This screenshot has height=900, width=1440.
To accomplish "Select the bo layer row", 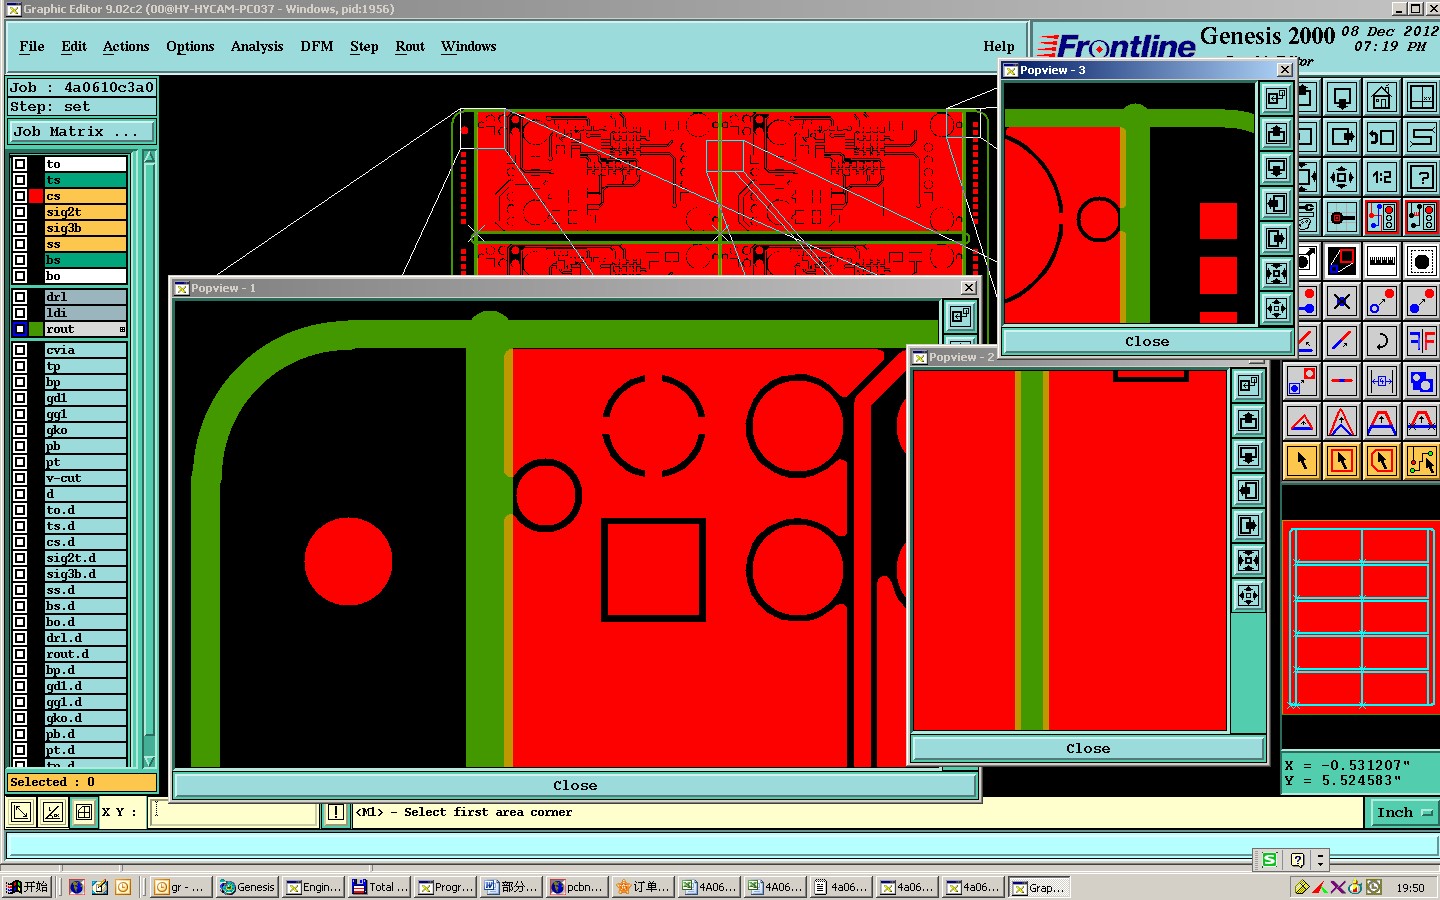I will coord(85,276).
